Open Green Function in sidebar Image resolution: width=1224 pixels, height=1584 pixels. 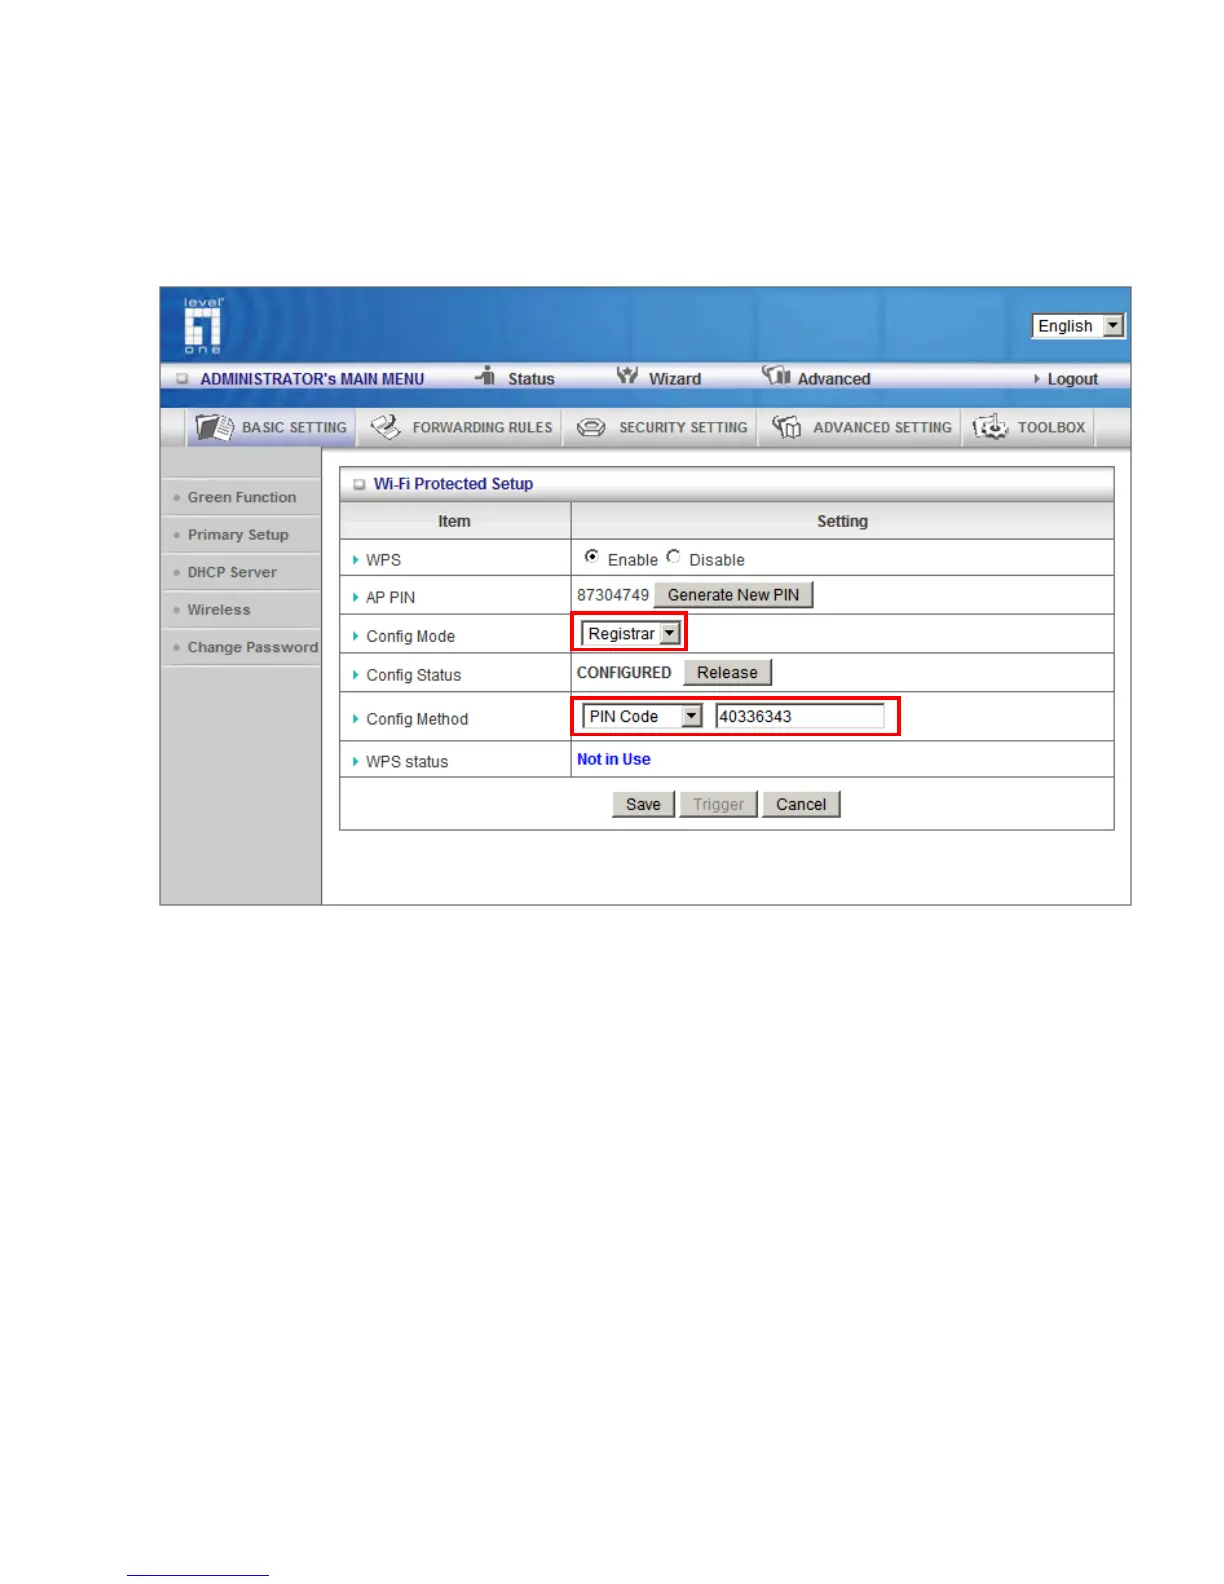242,497
